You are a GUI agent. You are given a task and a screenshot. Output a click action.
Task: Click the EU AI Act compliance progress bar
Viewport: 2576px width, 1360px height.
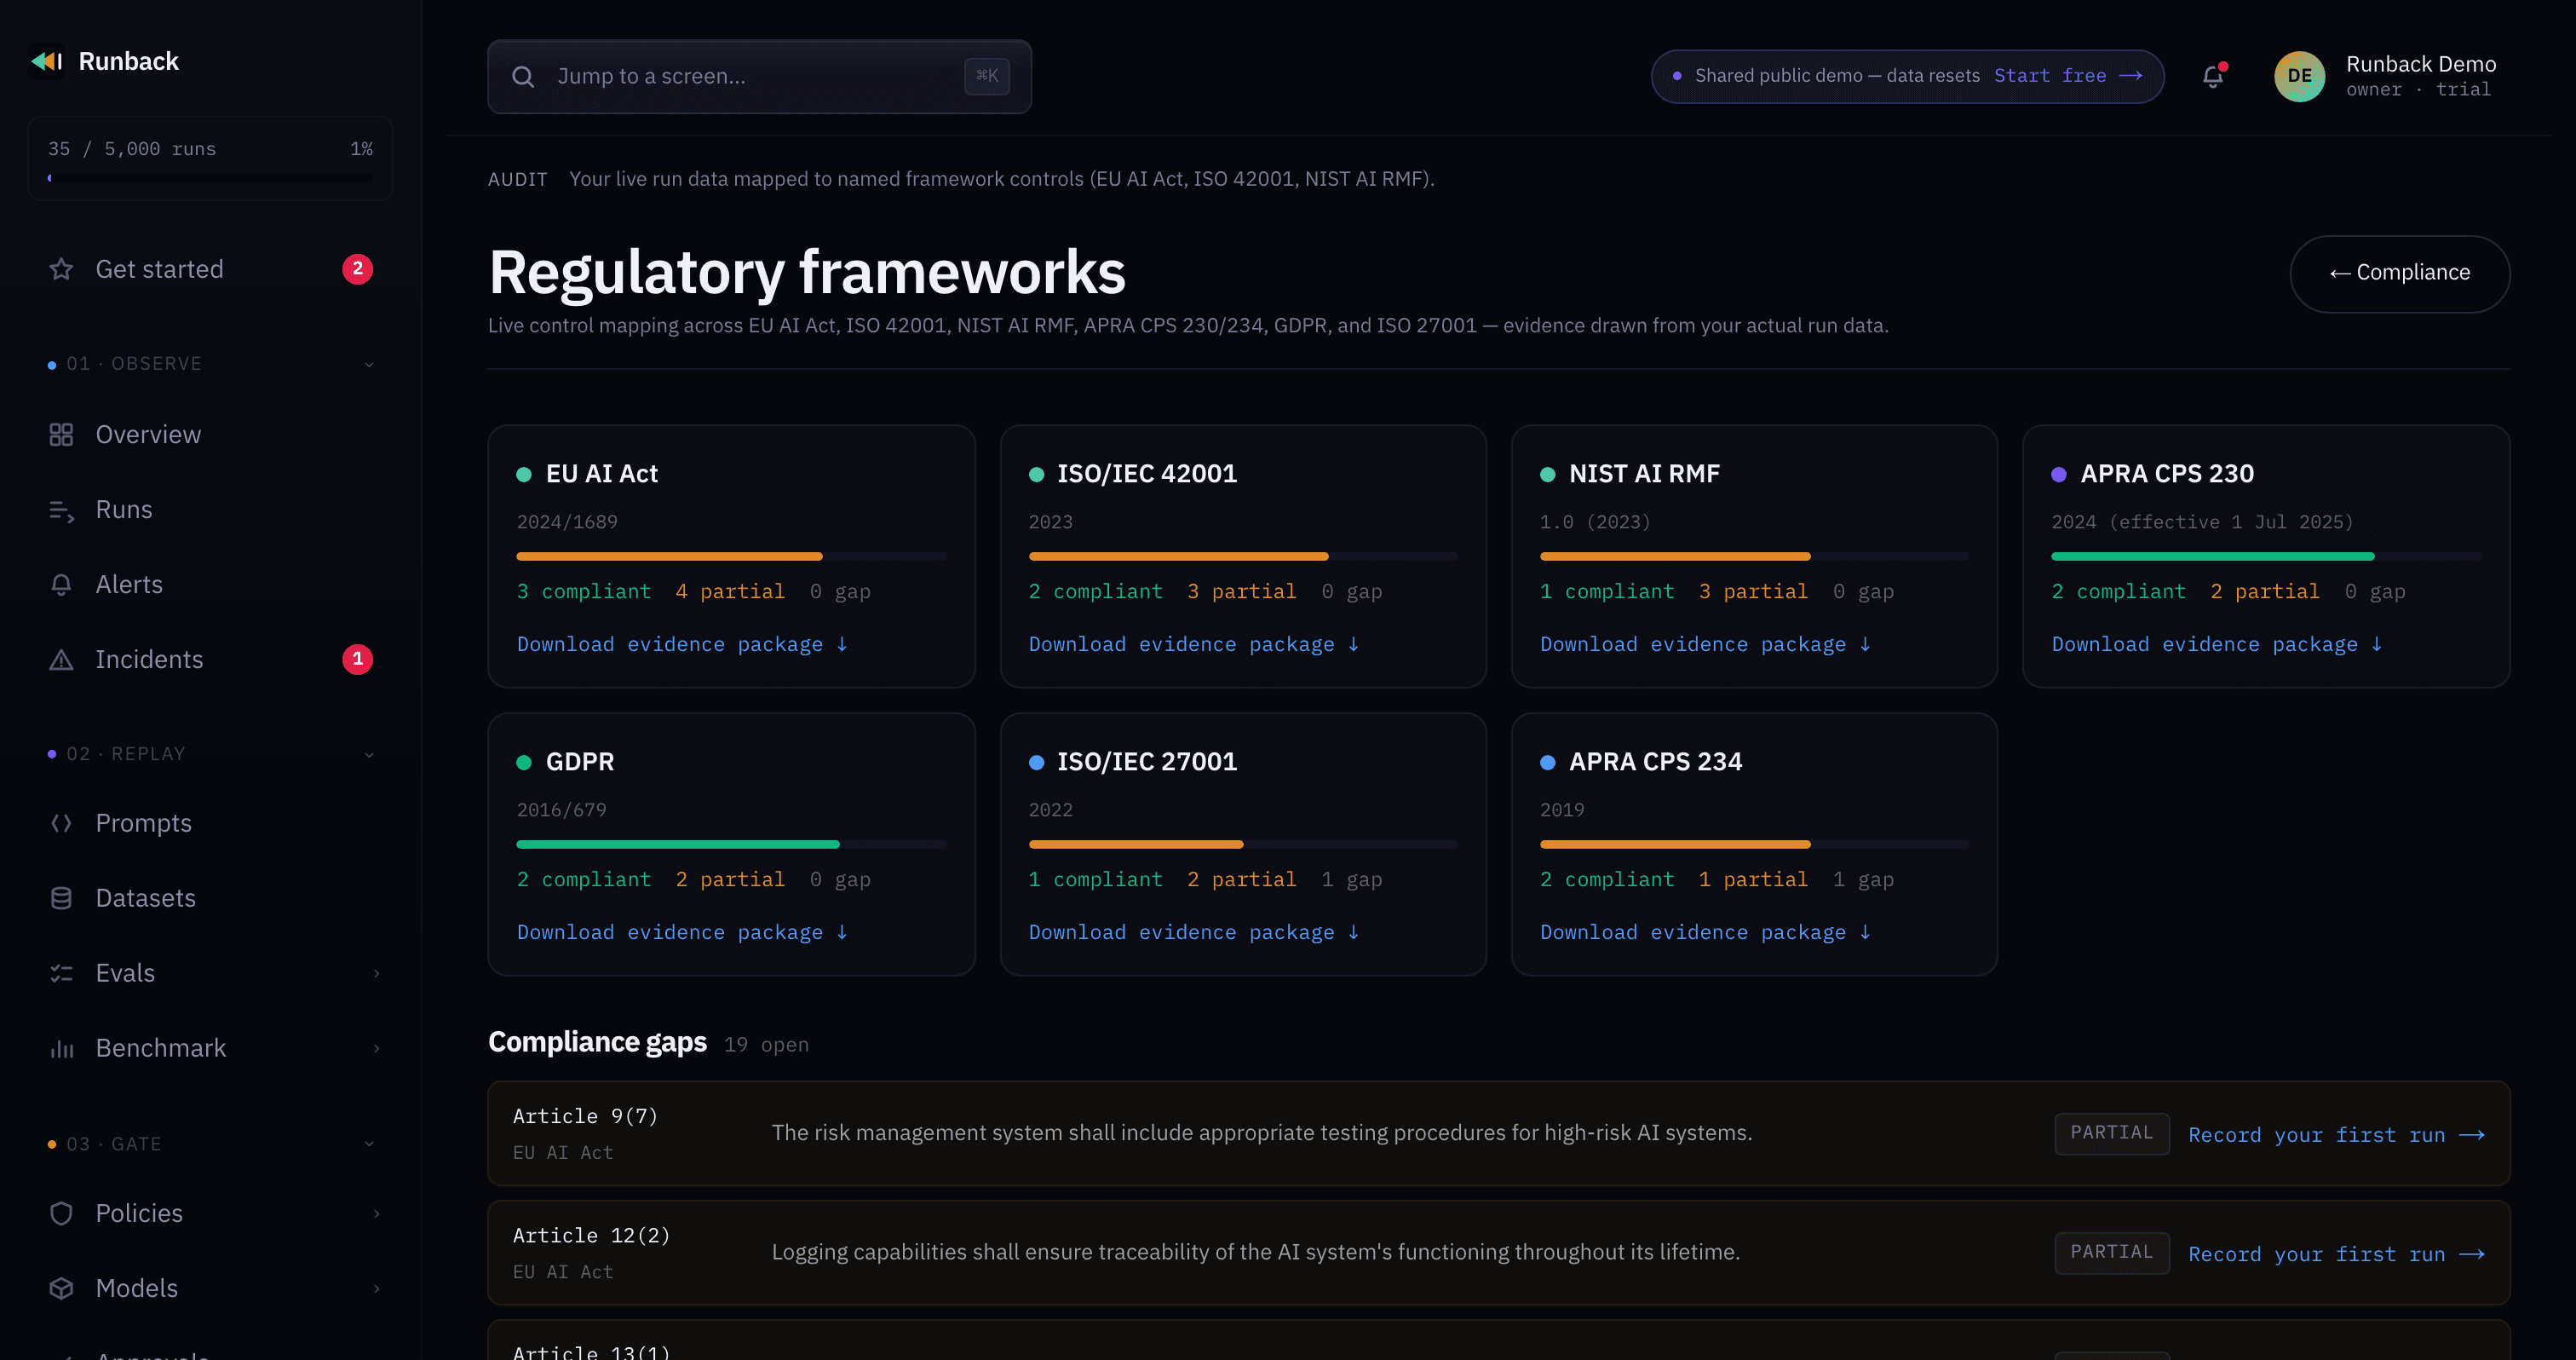[731, 556]
